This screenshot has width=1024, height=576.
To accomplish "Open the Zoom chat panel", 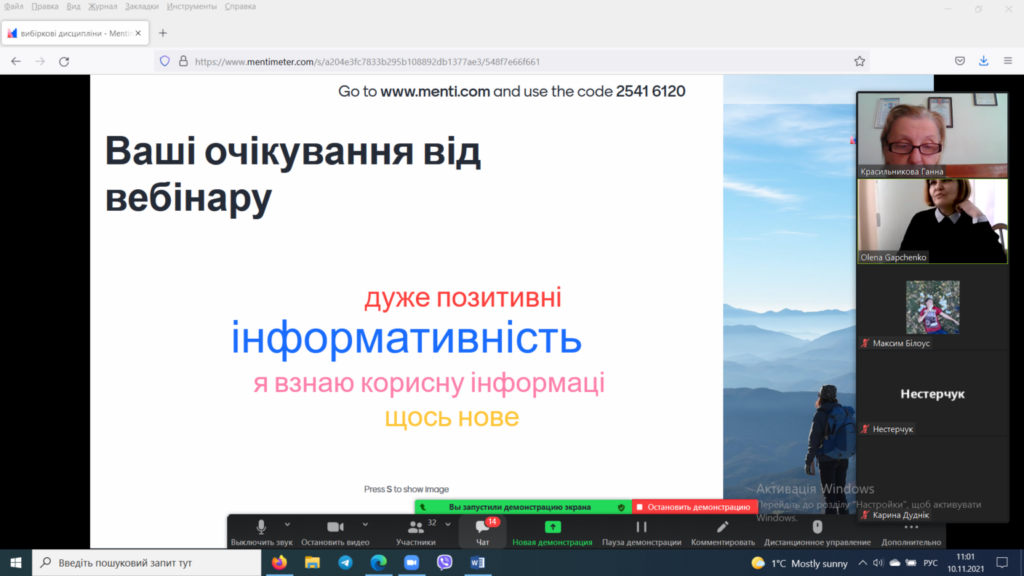I will (x=483, y=530).
